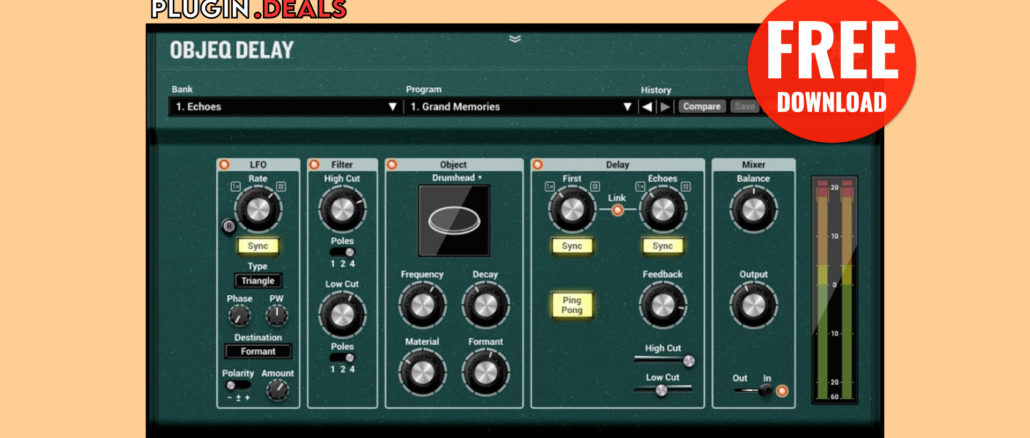This screenshot has width=1030, height=438.
Task: Click the Compare button
Action: tap(702, 106)
